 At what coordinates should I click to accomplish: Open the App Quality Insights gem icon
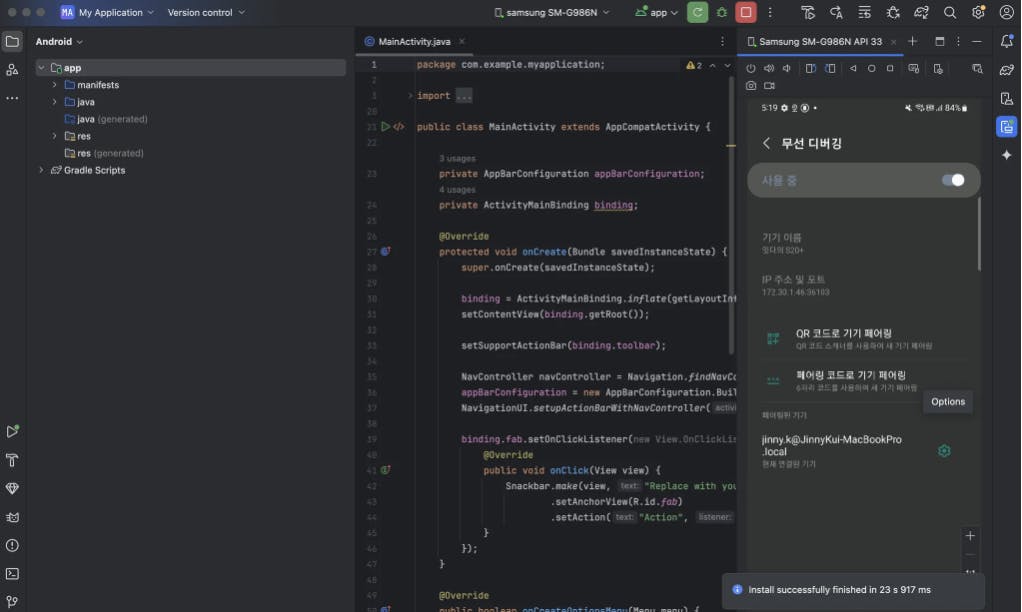(12, 488)
